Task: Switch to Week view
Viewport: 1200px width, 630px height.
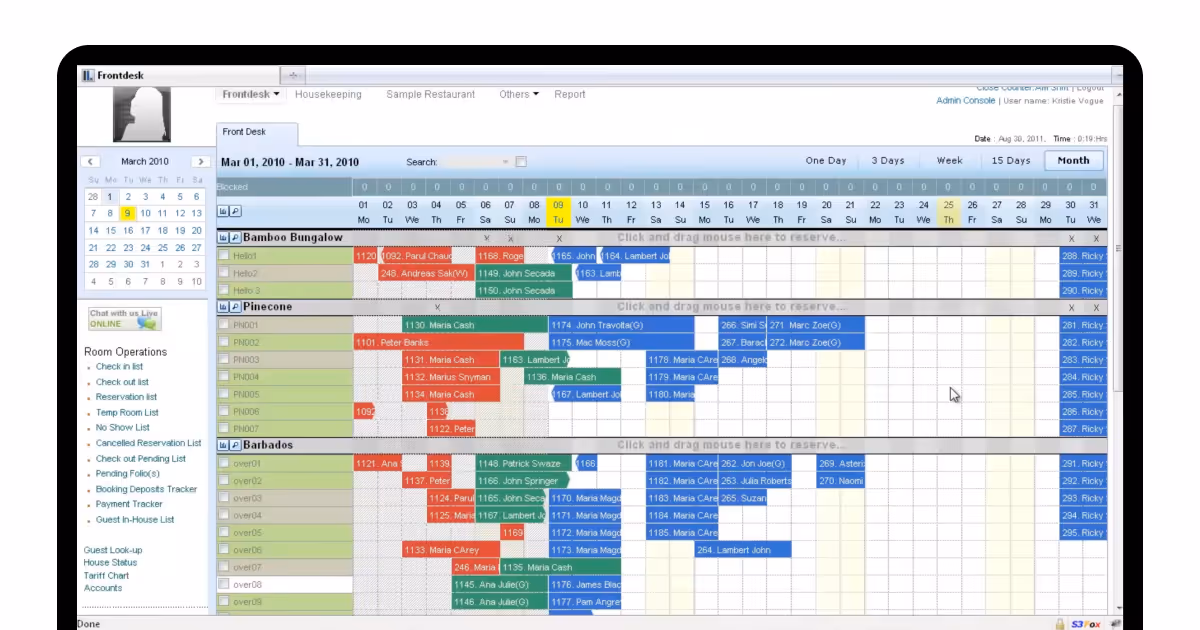Action: [950, 161]
